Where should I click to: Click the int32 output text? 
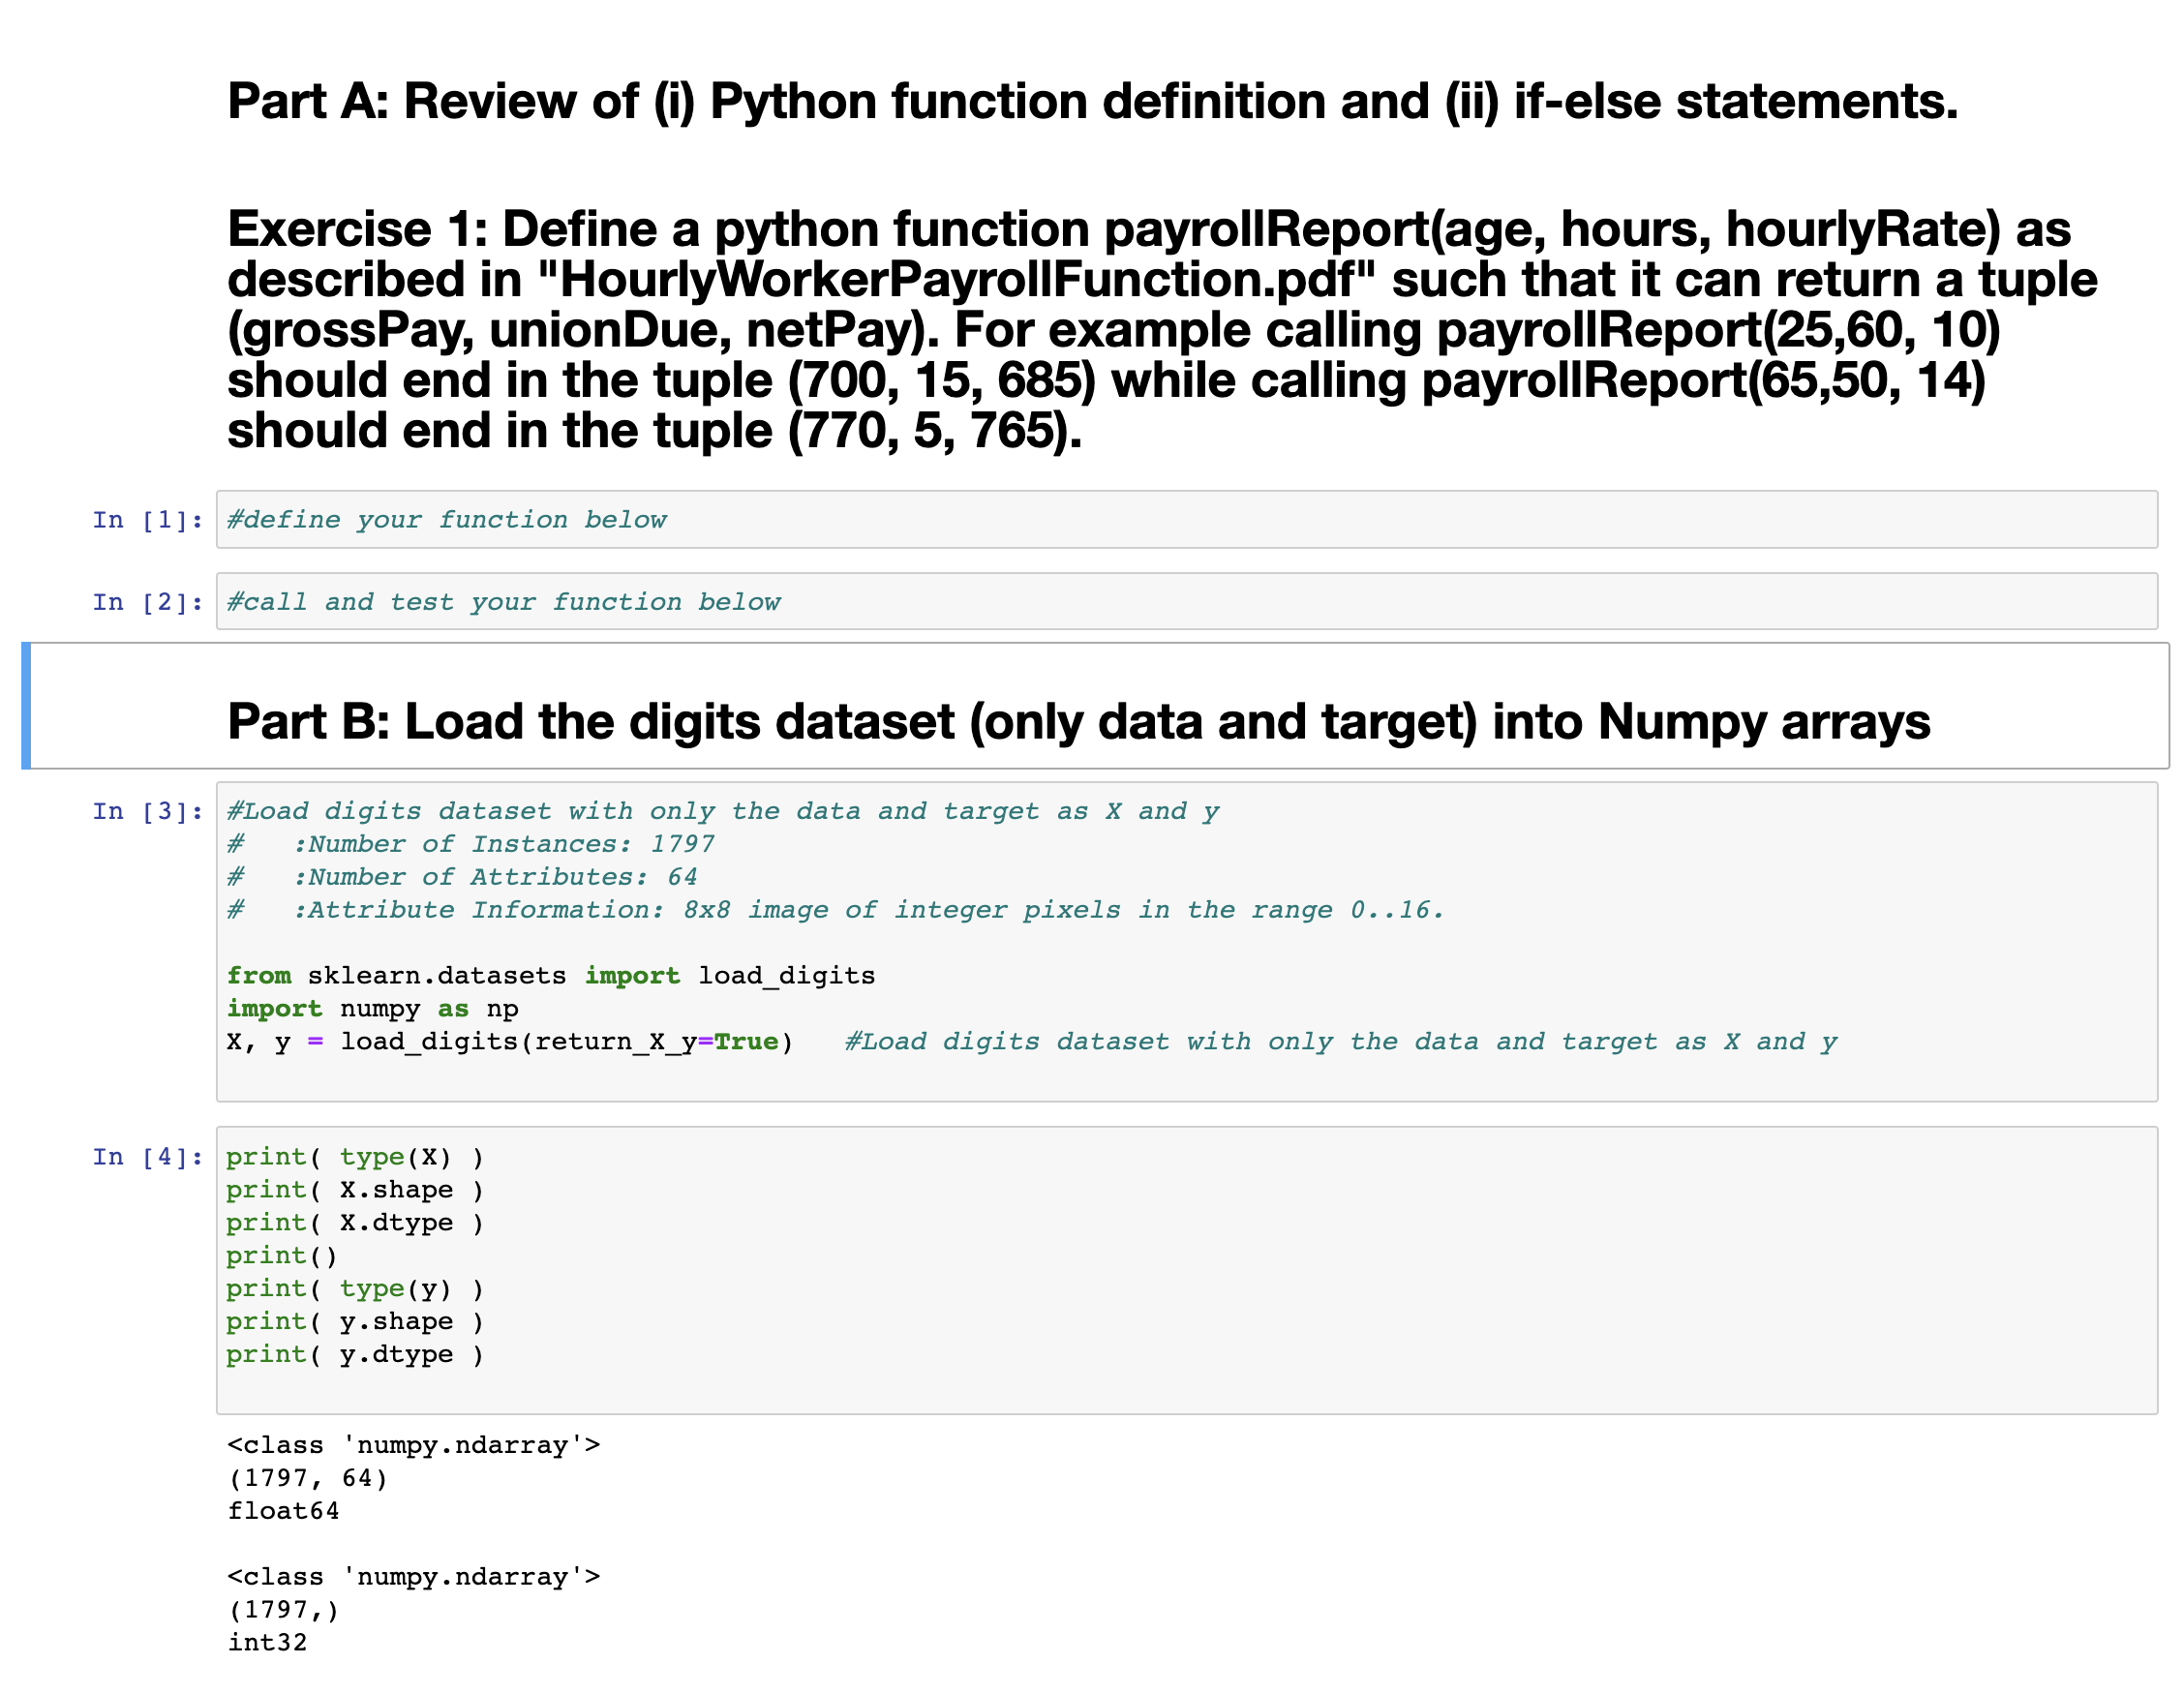[x=267, y=1642]
